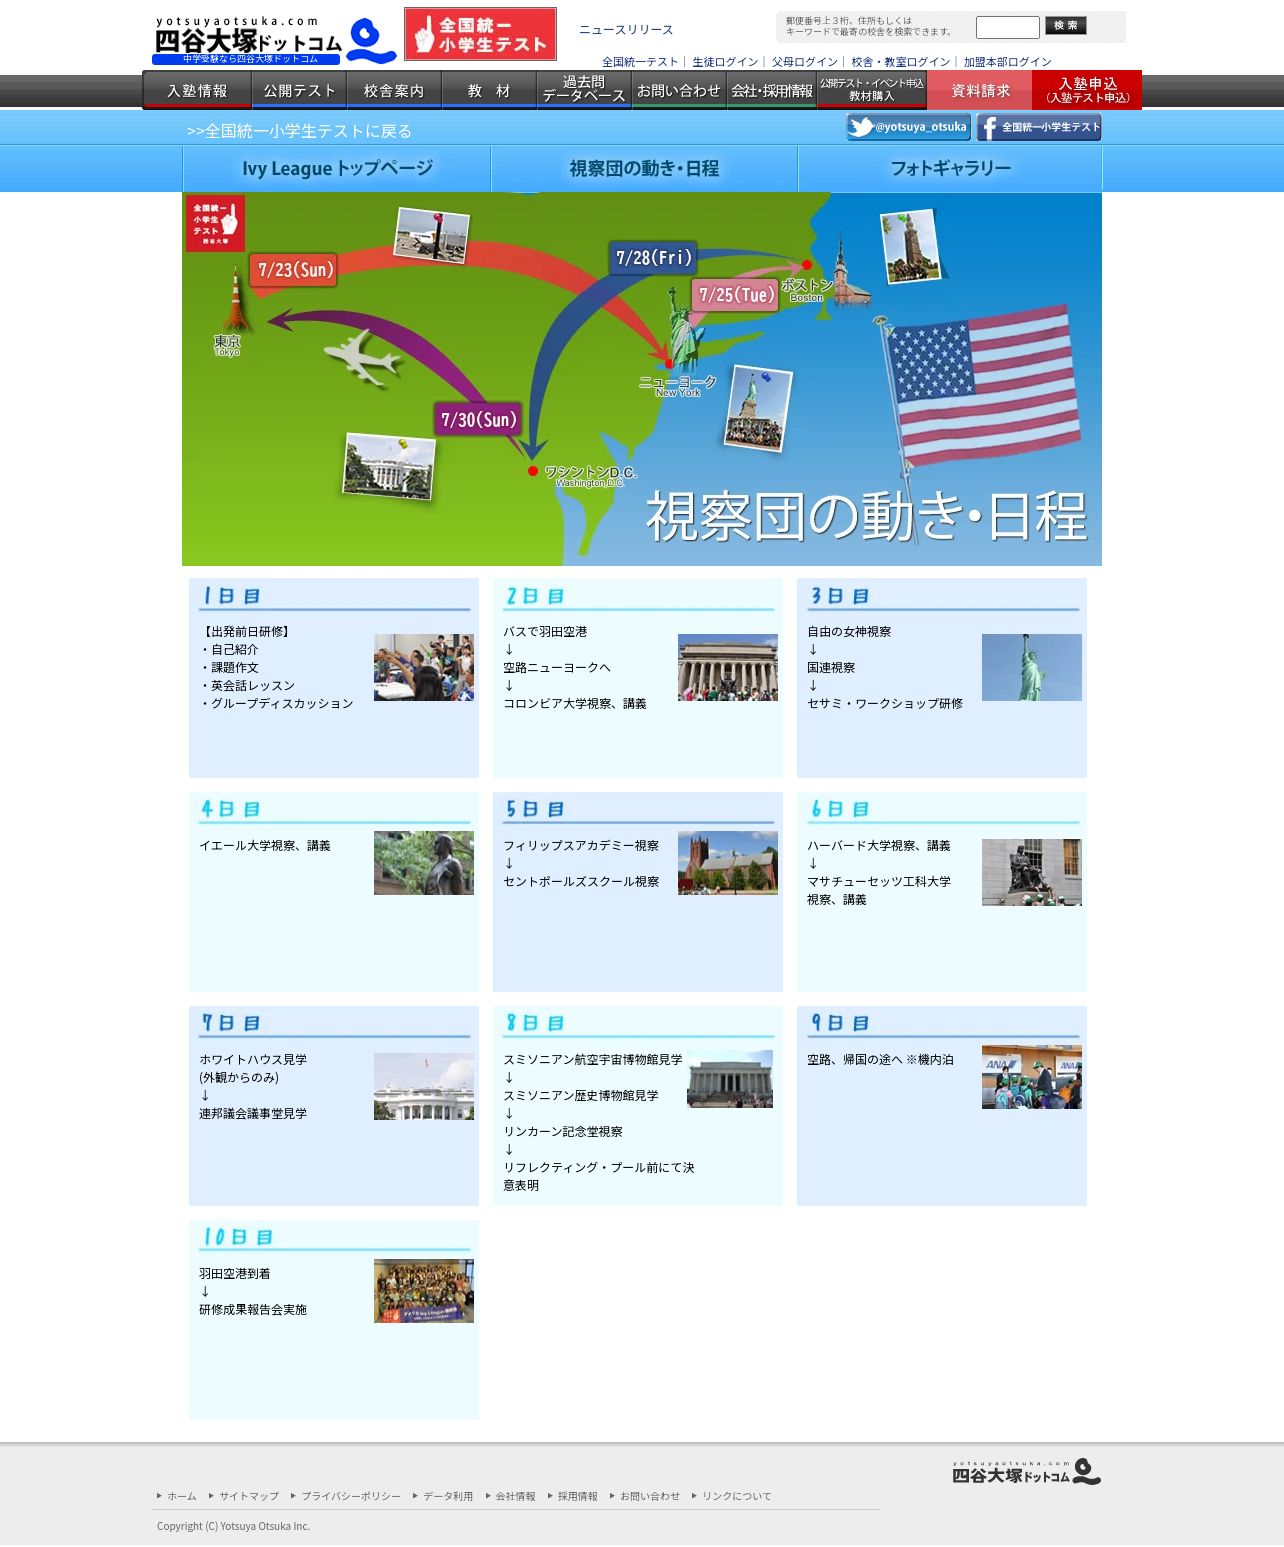Click the 7/25(Tue) date label on the map

click(735, 295)
